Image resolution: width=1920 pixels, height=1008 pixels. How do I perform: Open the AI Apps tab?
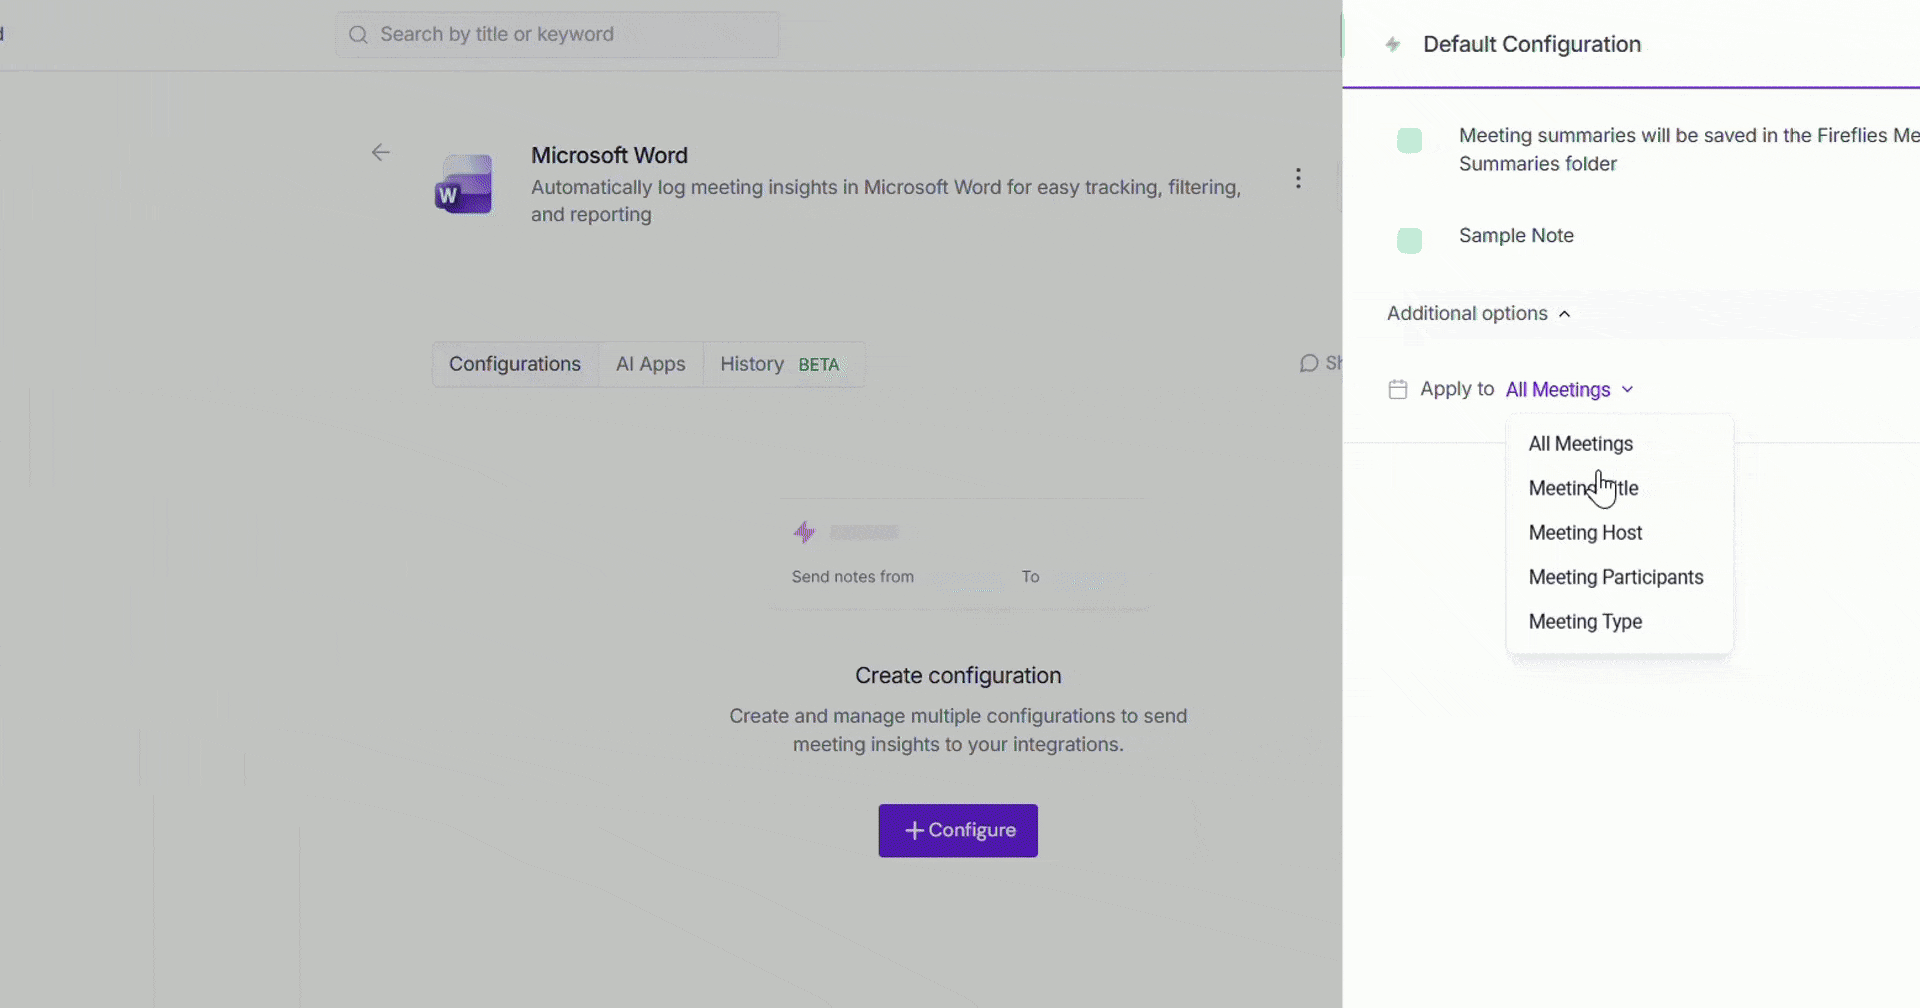651,364
